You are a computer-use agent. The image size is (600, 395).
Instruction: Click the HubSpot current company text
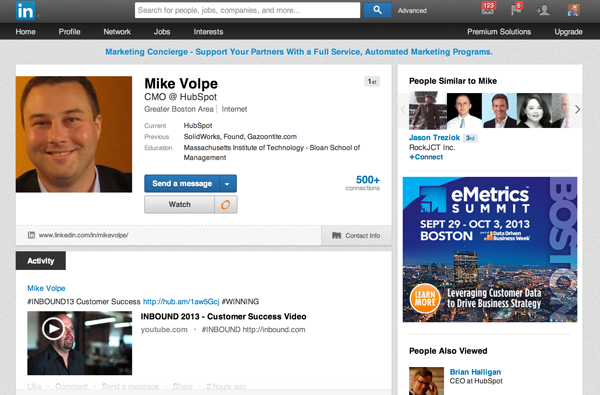click(198, 126)
